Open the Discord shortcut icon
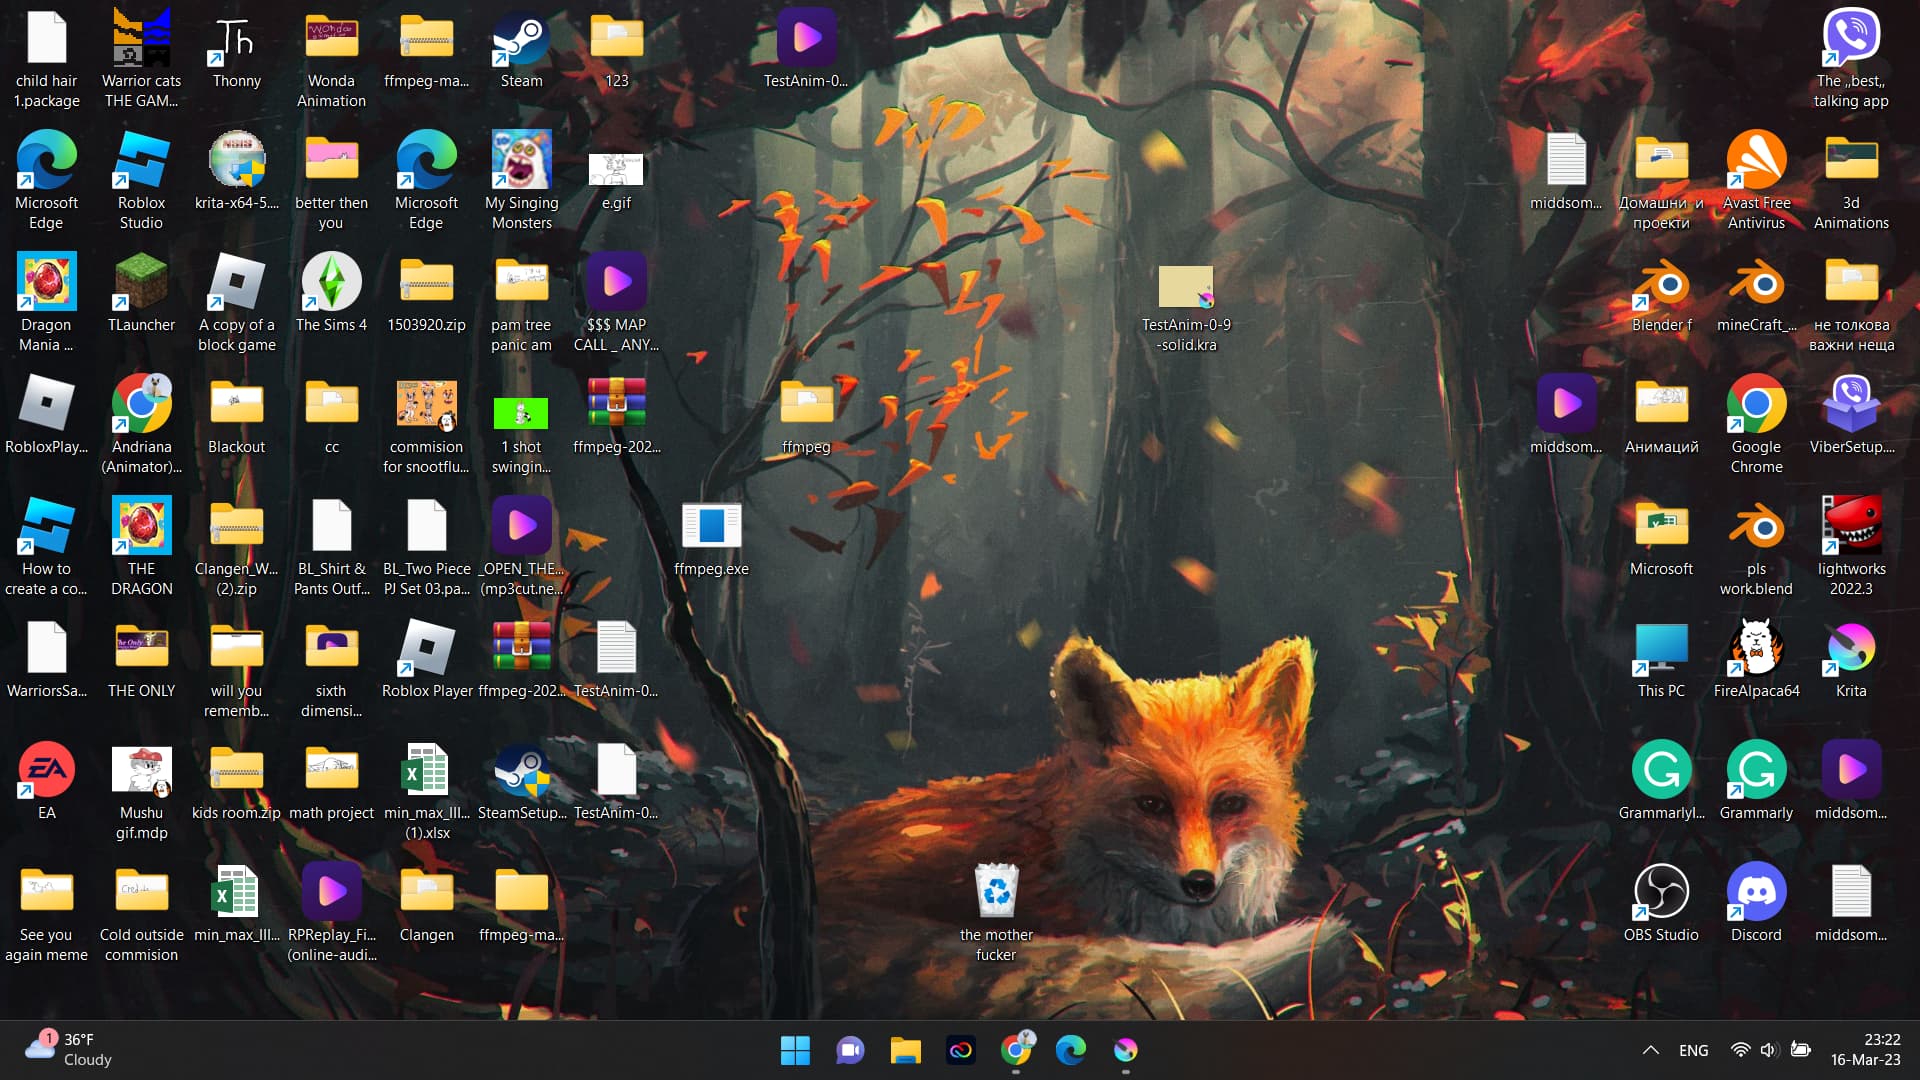1920x1080 pixels. (x=1756, y=892)
